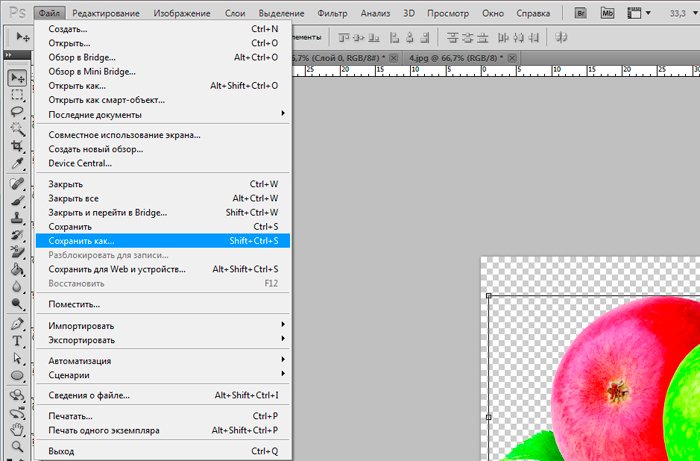The height and width of the screenshot is (461, 700).
Task: Select the Lasso tool
Action: (x=17, y=112)
